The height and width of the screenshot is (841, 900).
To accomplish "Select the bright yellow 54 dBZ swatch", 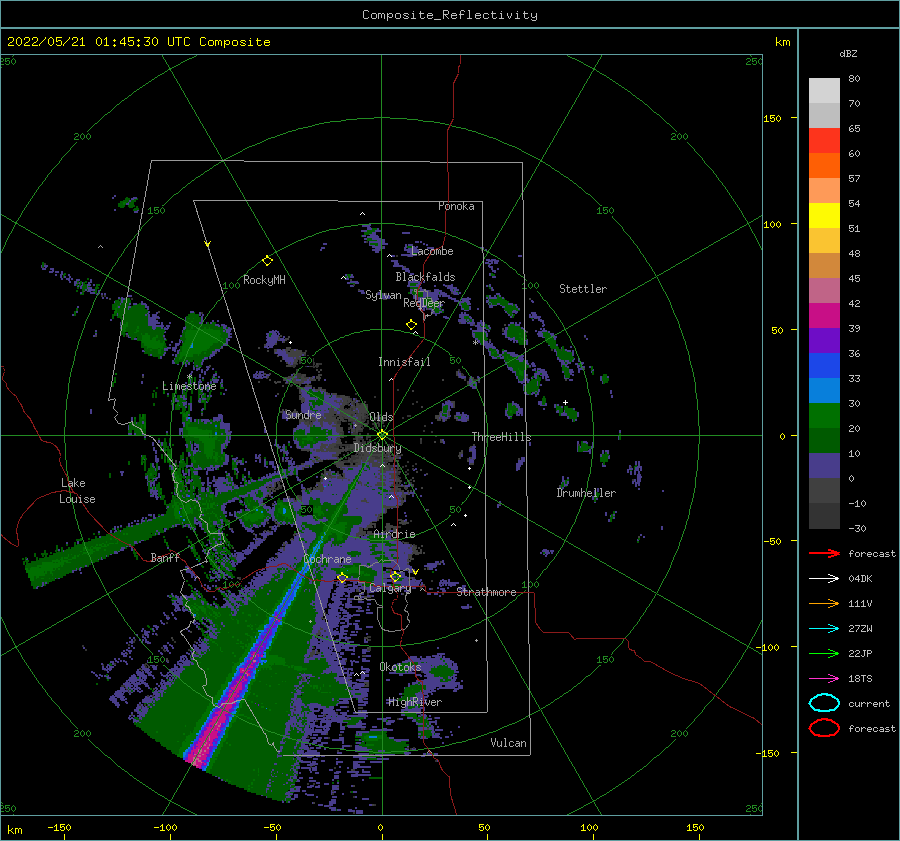I will pyautogui.click(x=824, y=215).
